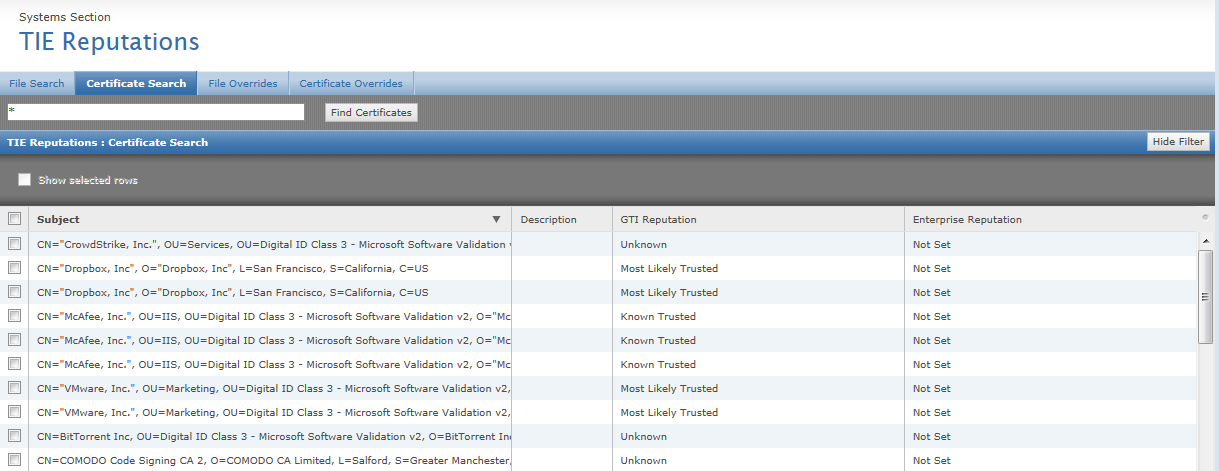The width and height of the screenshot is (1219, 471).
Task: Select the COMODO Code Signing CA 2 subject
Action: 270,460
